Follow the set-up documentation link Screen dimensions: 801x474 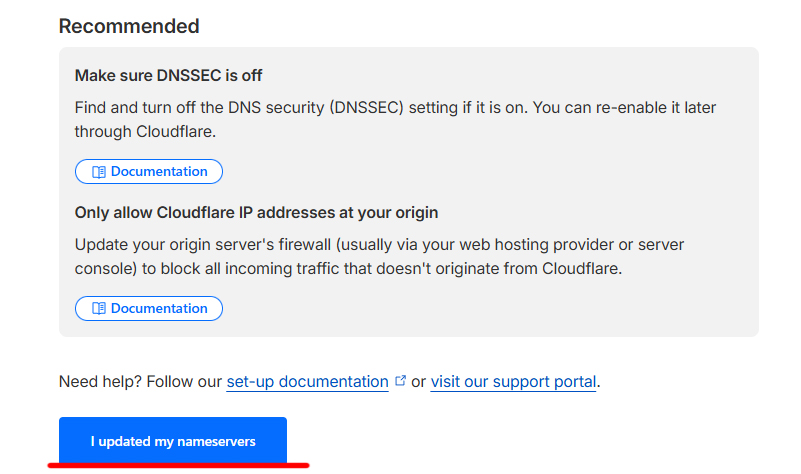point(307,382)
